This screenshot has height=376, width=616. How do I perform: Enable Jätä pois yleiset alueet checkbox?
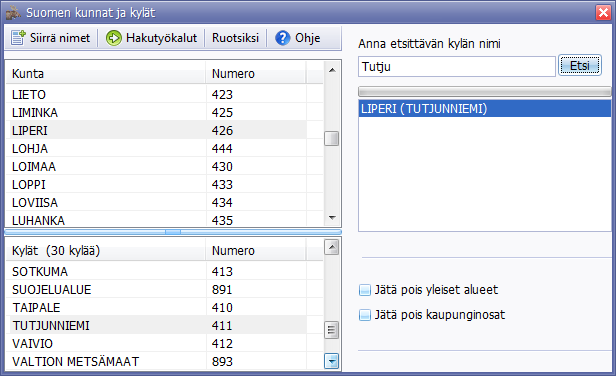click(365, 290)
